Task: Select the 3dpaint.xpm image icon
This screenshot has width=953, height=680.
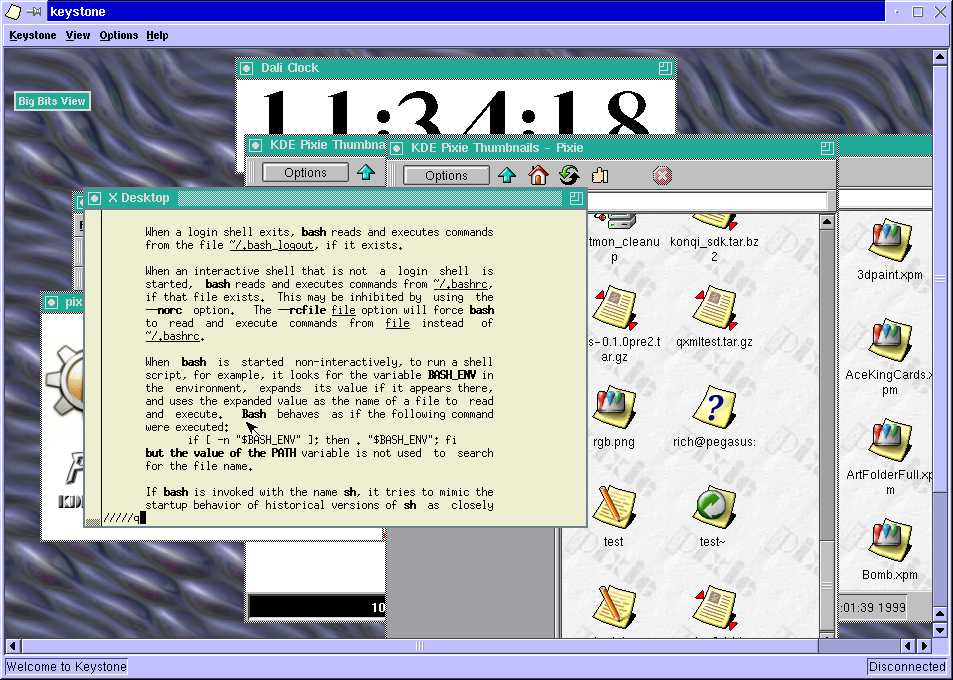Action: (890, 241)
